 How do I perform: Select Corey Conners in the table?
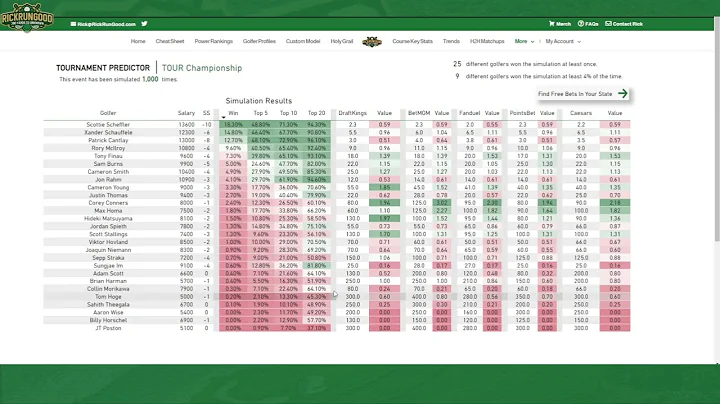108,202
